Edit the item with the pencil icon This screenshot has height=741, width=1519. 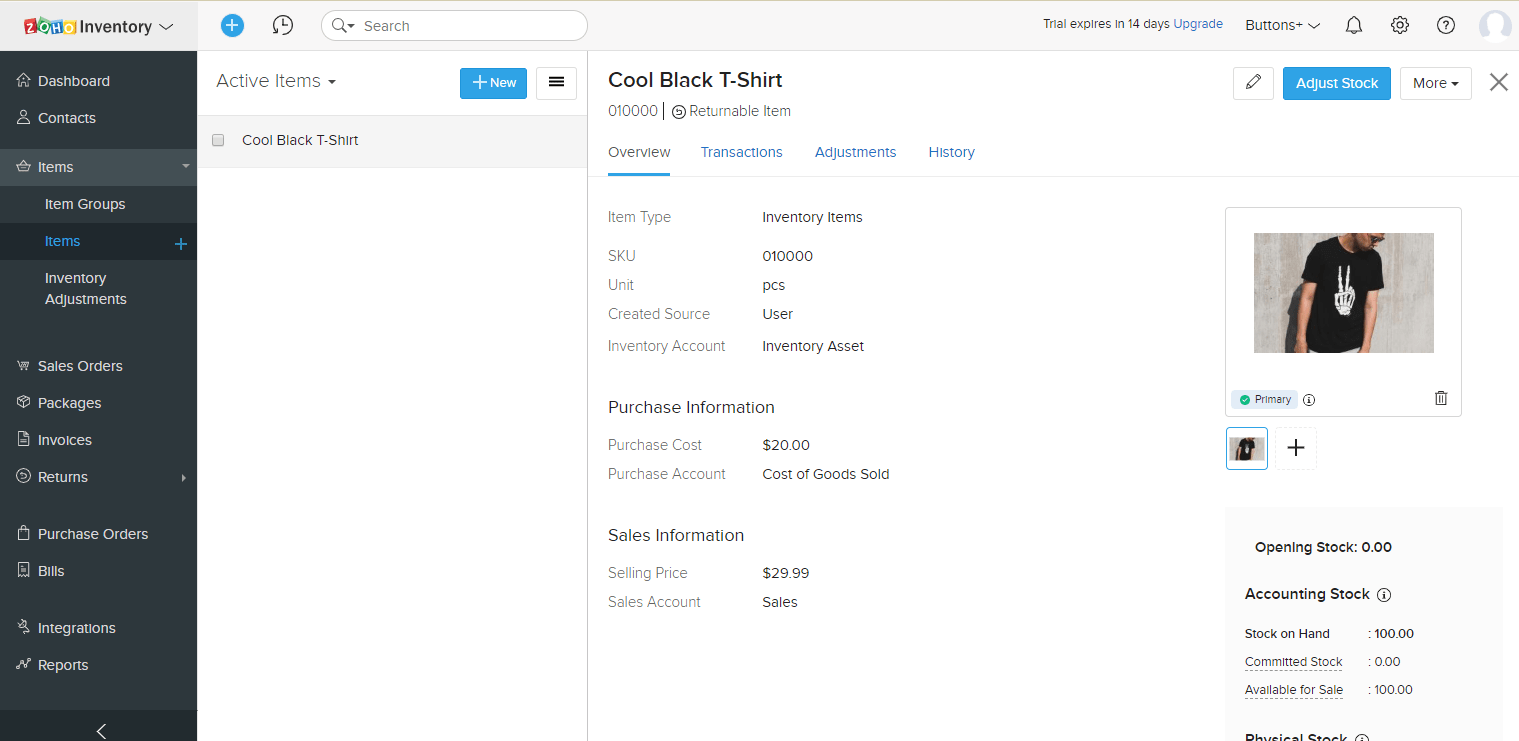coord(1253,83)
